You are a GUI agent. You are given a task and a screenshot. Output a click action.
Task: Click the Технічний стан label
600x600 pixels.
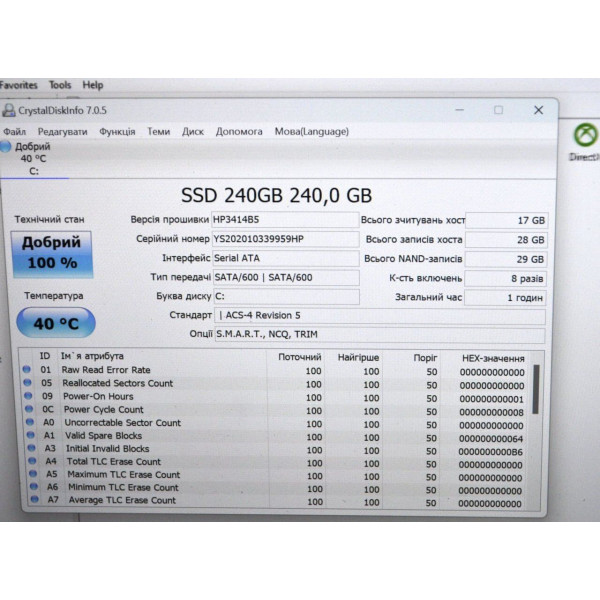point(49,220)
